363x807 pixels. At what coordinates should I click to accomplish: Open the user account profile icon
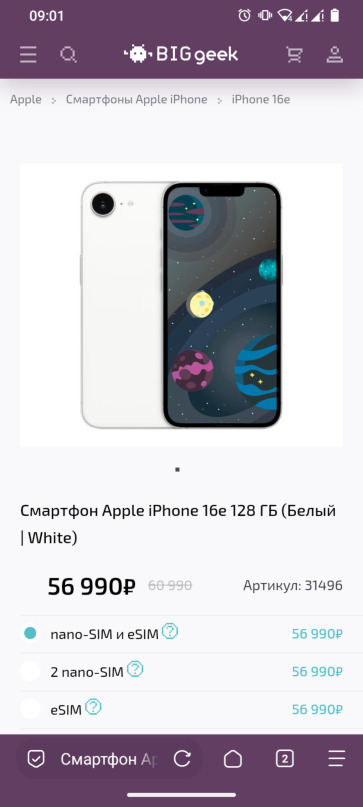[335, 55]
